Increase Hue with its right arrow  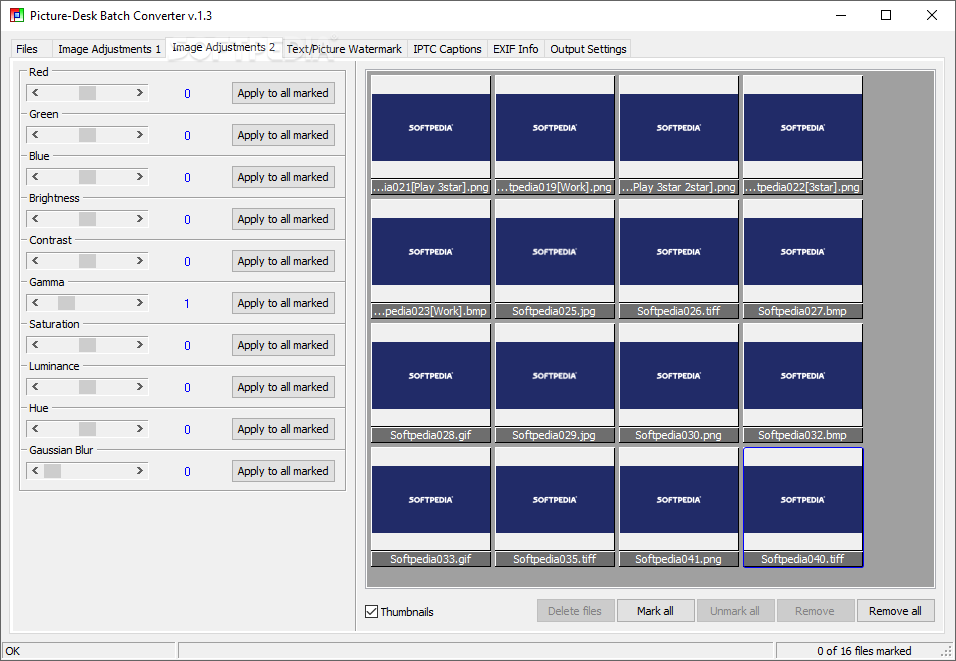(x=140, y=429)
